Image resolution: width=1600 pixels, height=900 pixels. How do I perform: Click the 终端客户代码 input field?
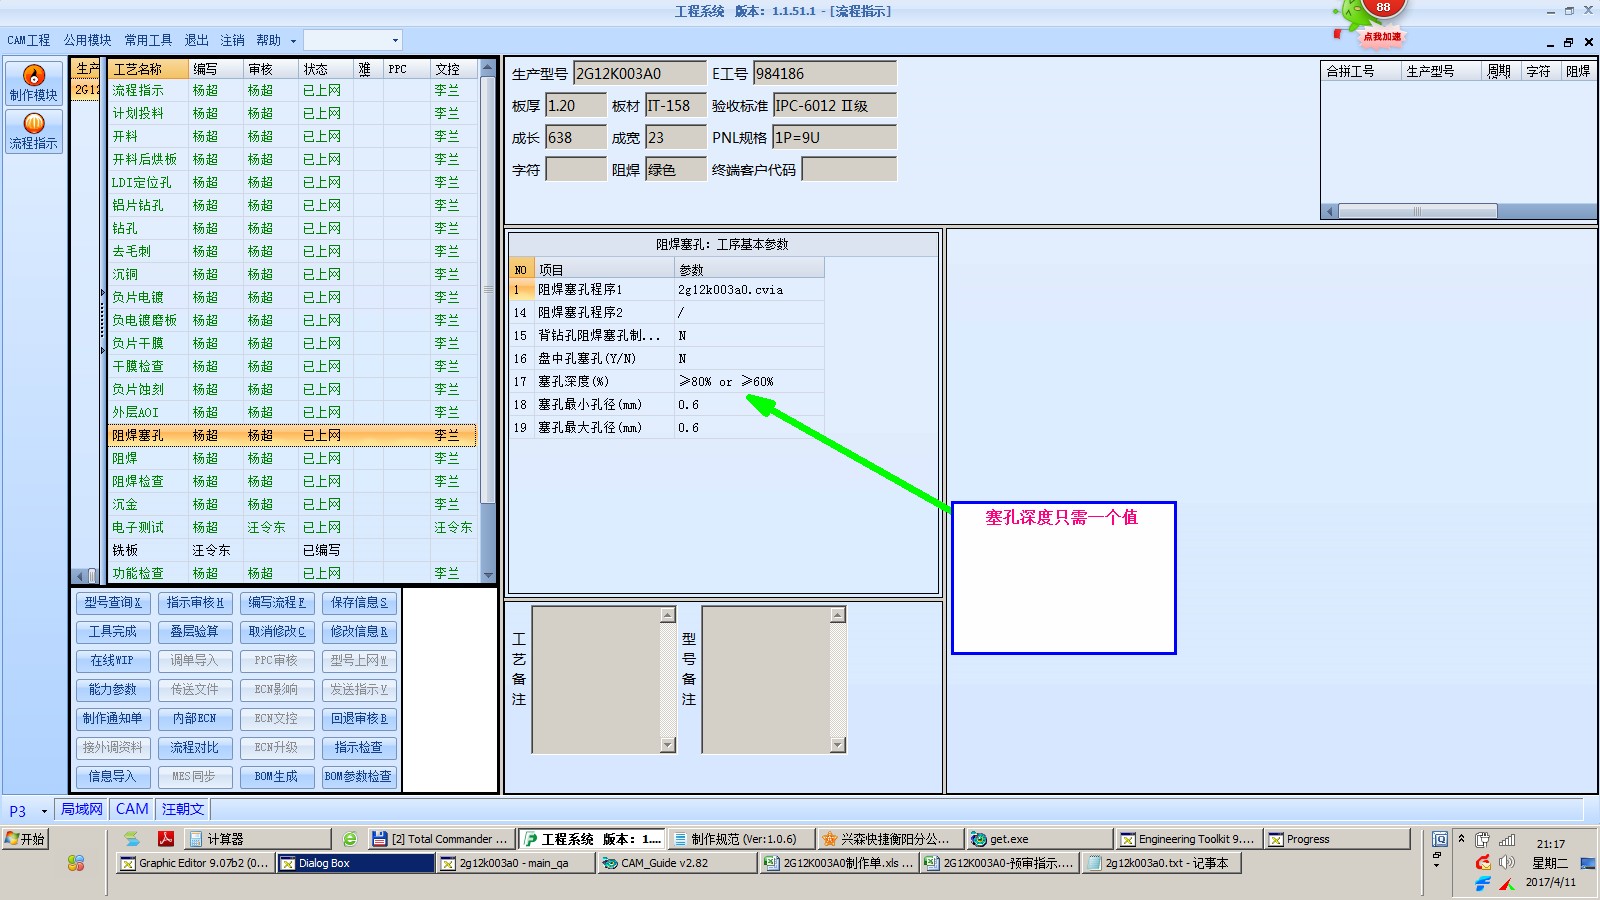(849, 169)
